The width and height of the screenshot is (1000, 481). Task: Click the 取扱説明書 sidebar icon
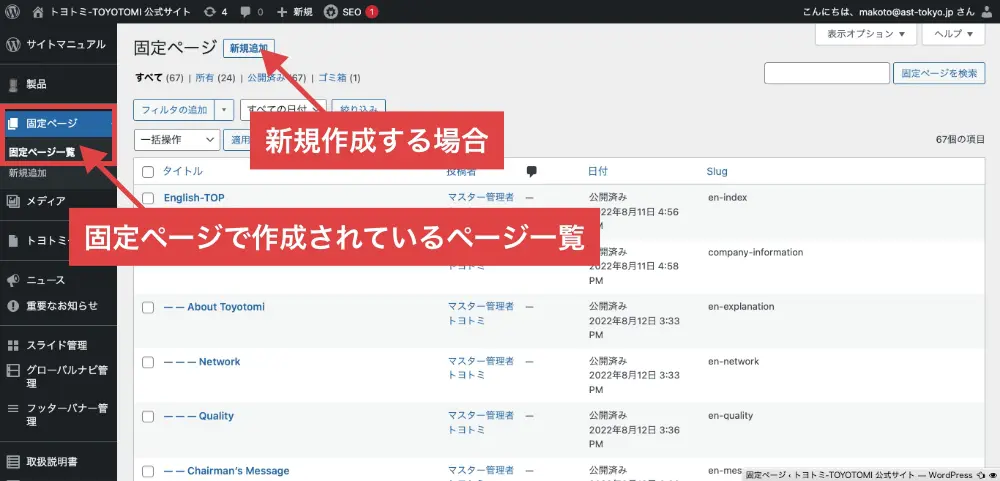(12, 461)
